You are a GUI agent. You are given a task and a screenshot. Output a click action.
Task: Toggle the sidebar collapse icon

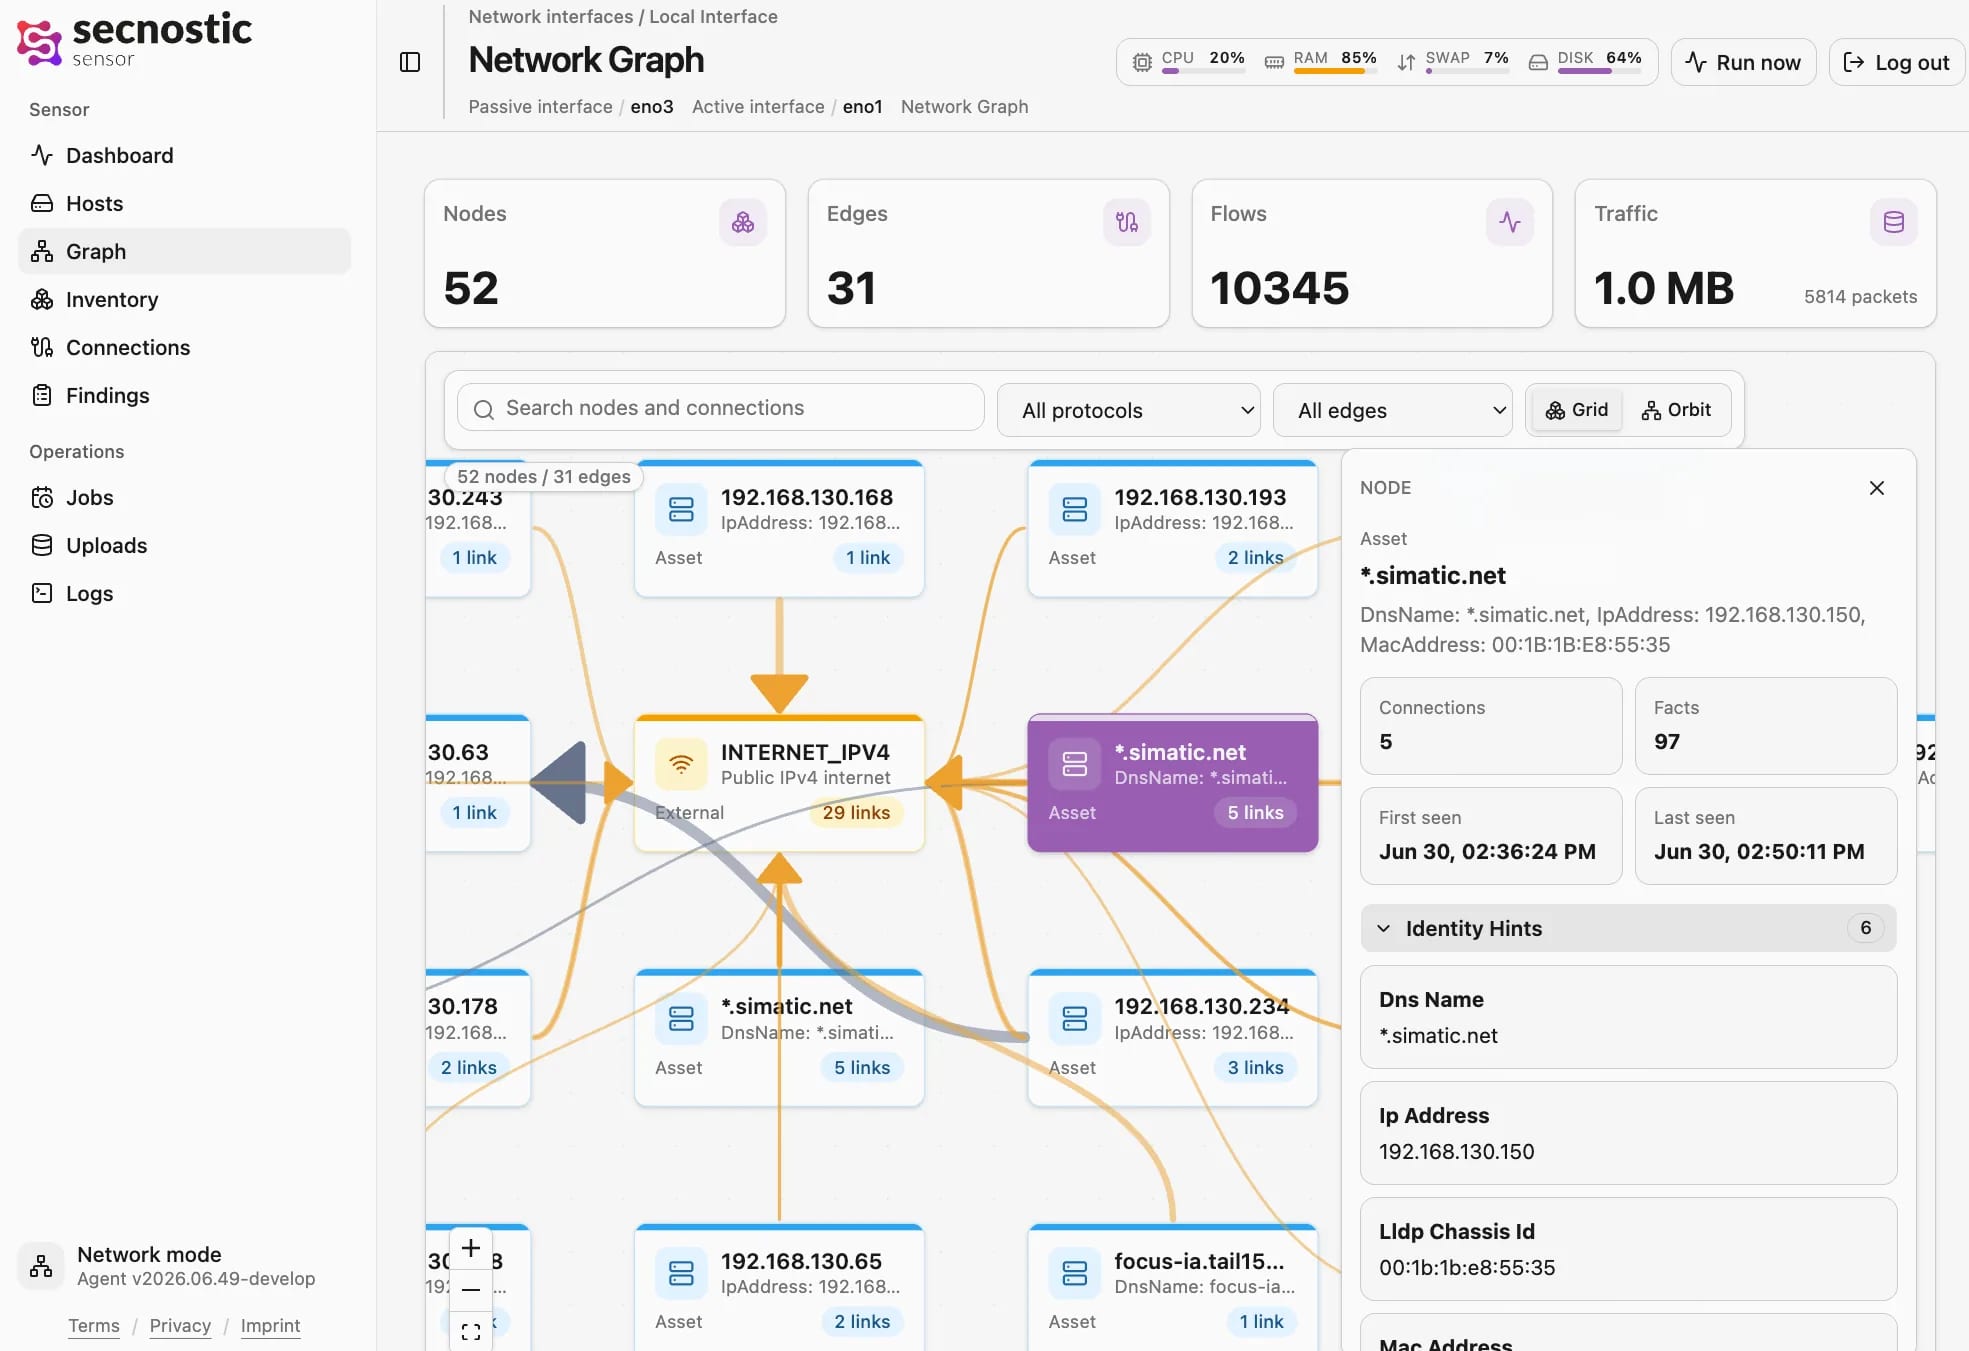(410, 62)
